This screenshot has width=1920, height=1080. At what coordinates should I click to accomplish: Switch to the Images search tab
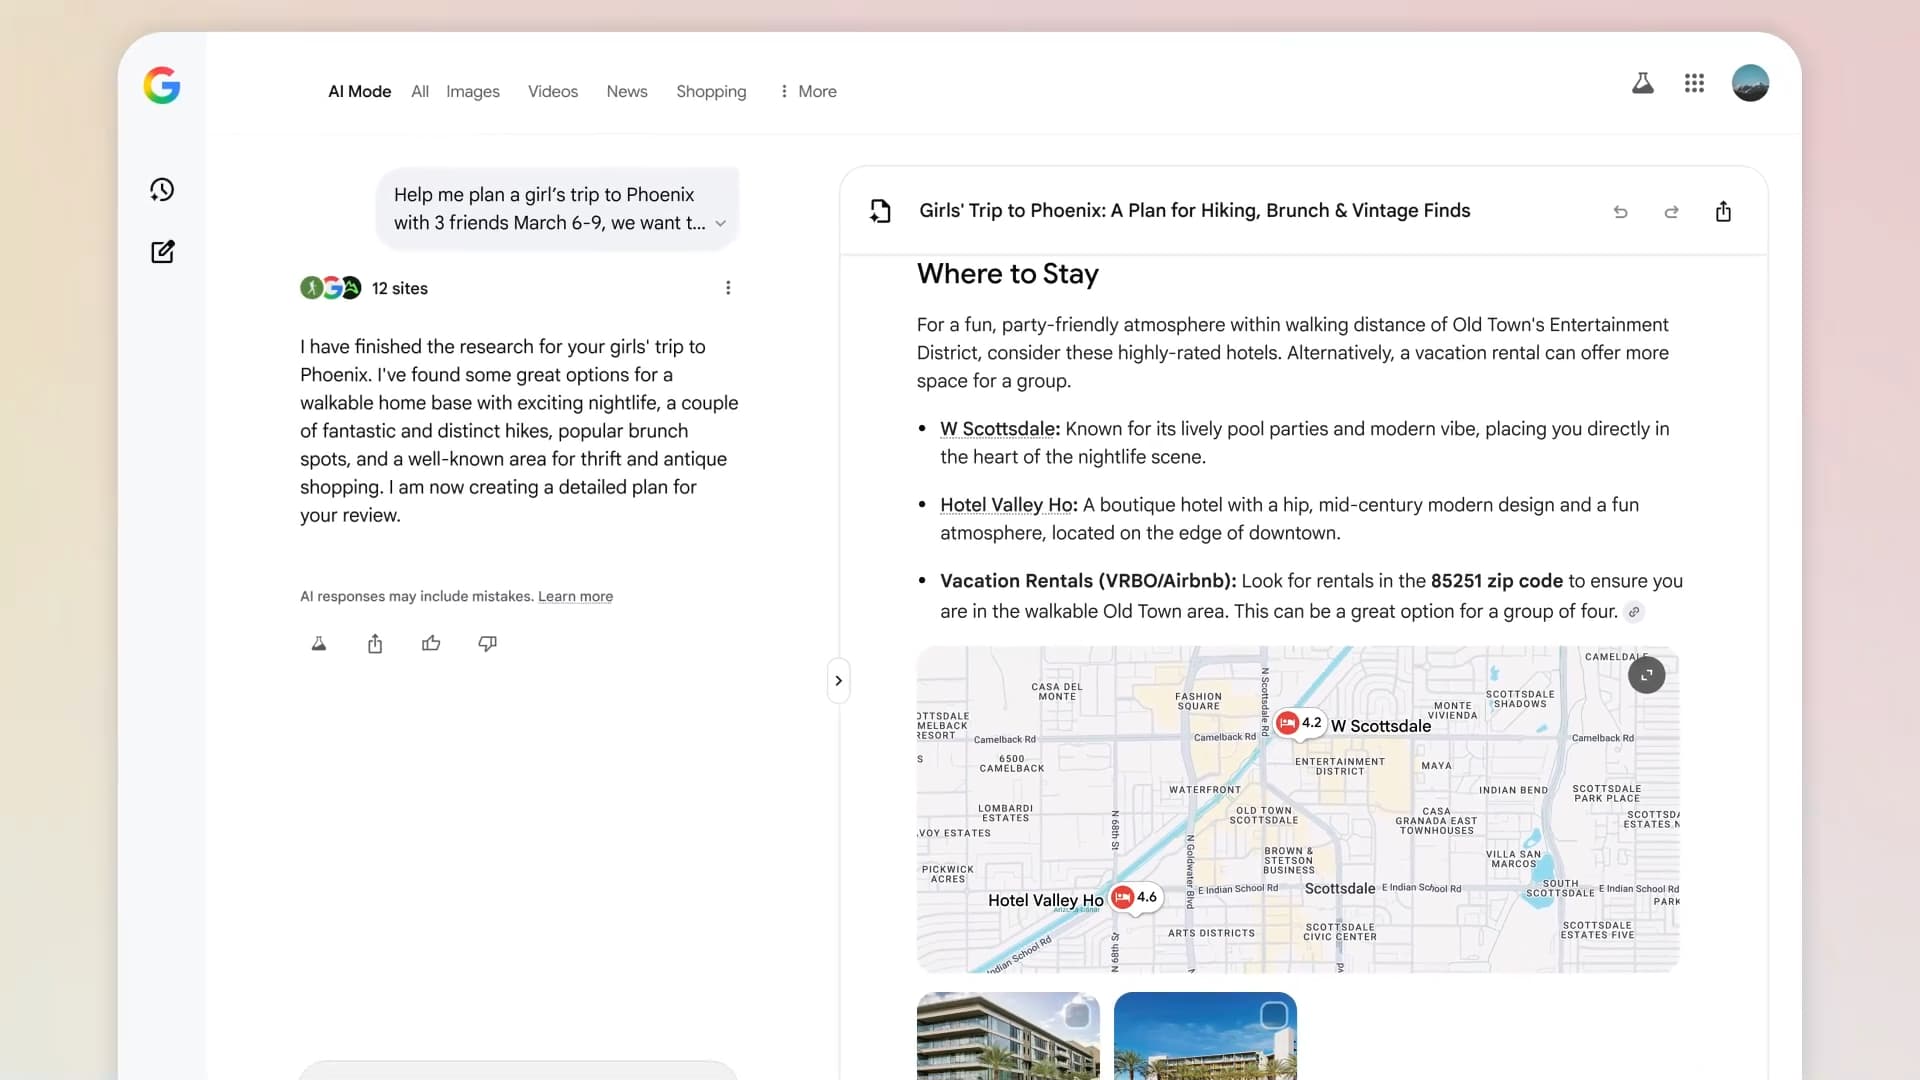[473, 91]
